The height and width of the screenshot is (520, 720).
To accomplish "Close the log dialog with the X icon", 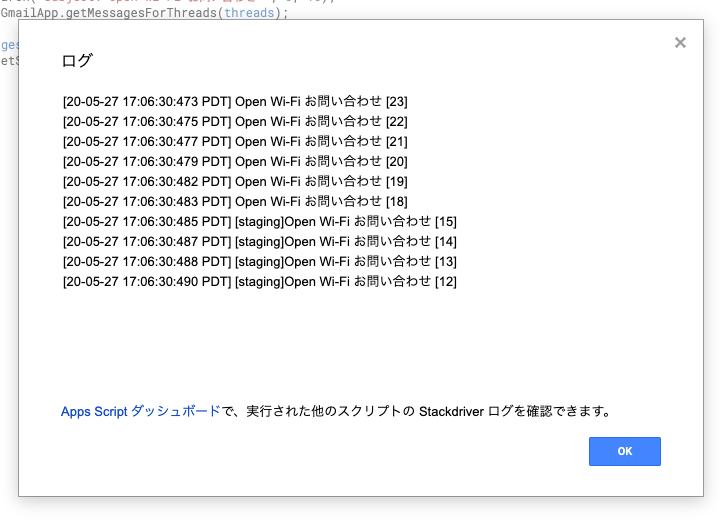I will pos(680,43).
